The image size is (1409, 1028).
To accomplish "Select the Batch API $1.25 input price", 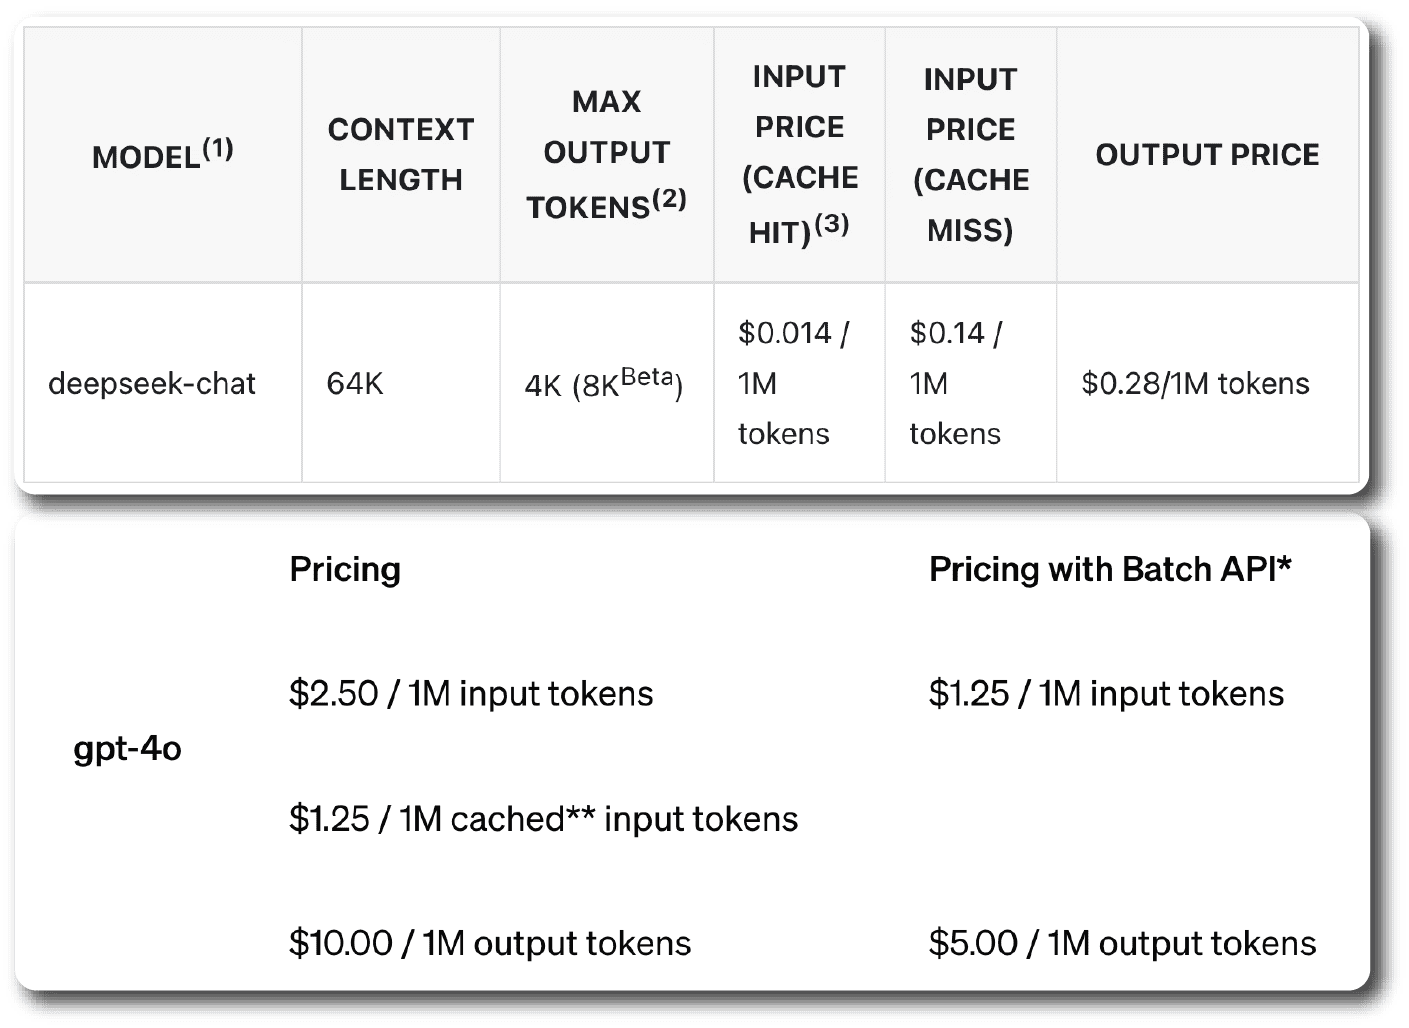I will [1106, 694].
